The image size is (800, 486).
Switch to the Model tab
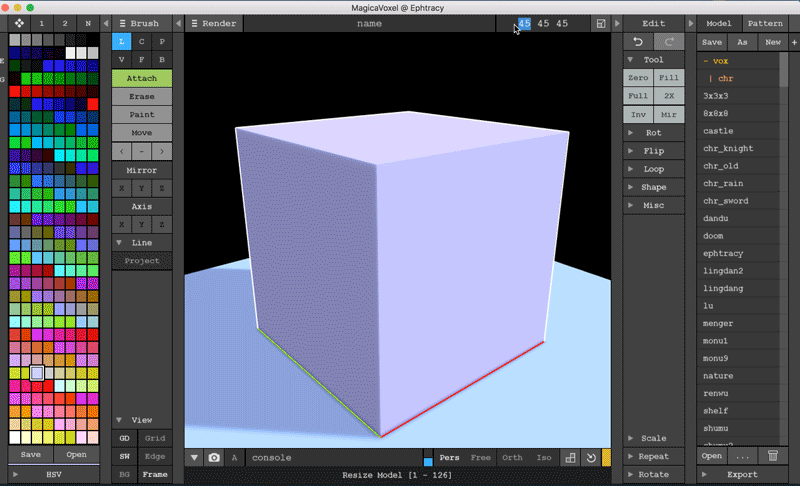point(718,23)
